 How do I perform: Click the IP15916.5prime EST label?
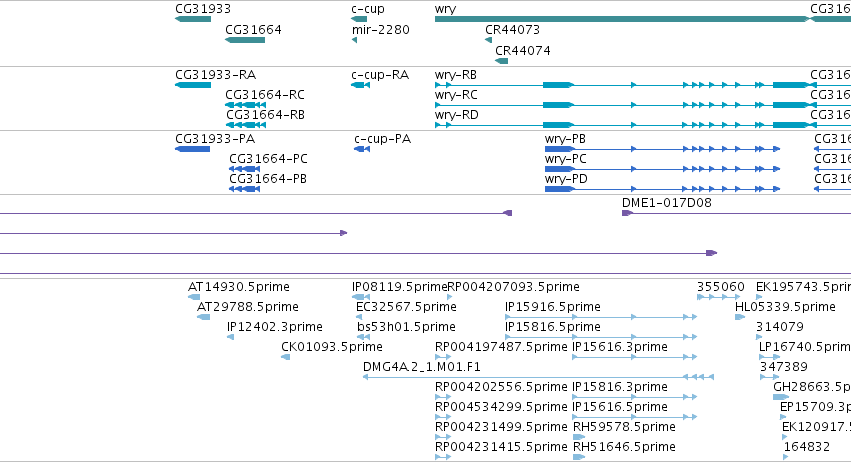click(x=552, y=307)
